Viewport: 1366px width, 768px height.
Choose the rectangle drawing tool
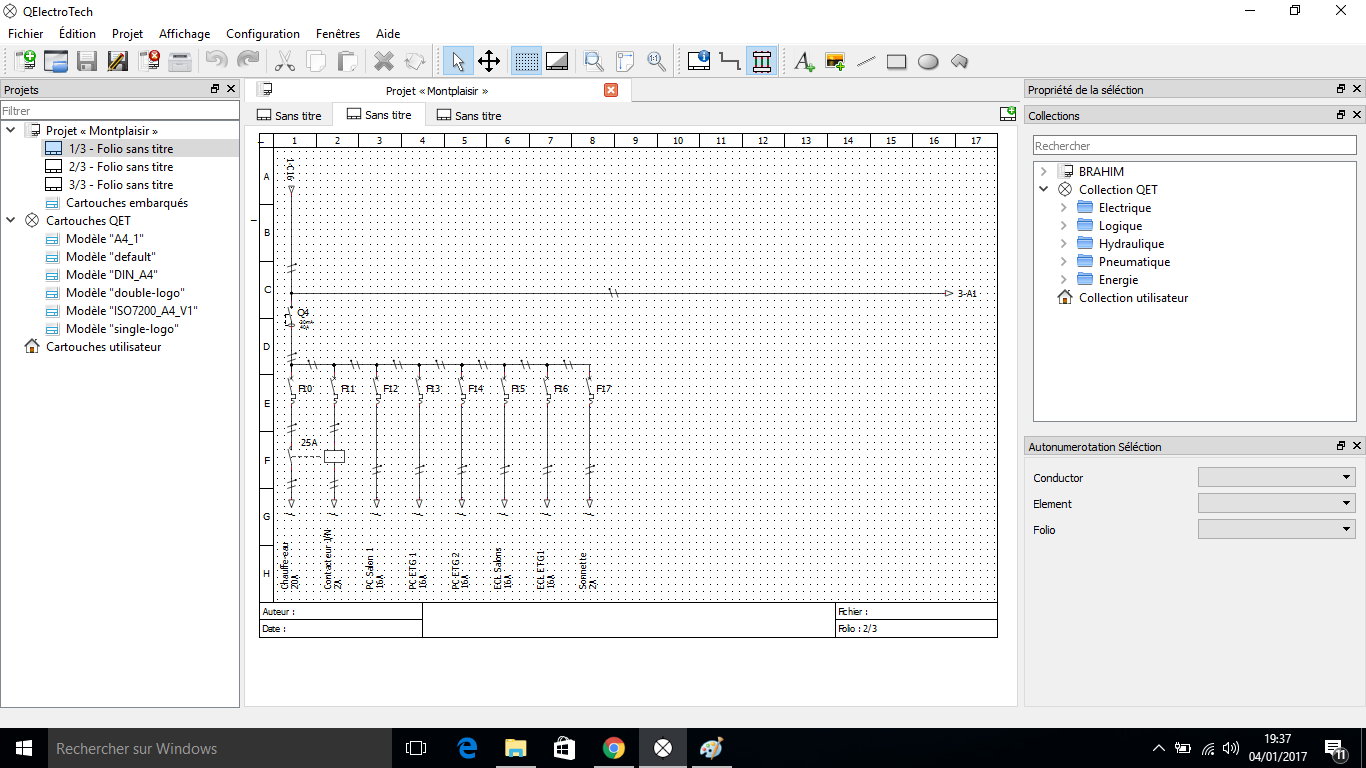[x=896, y=61]
